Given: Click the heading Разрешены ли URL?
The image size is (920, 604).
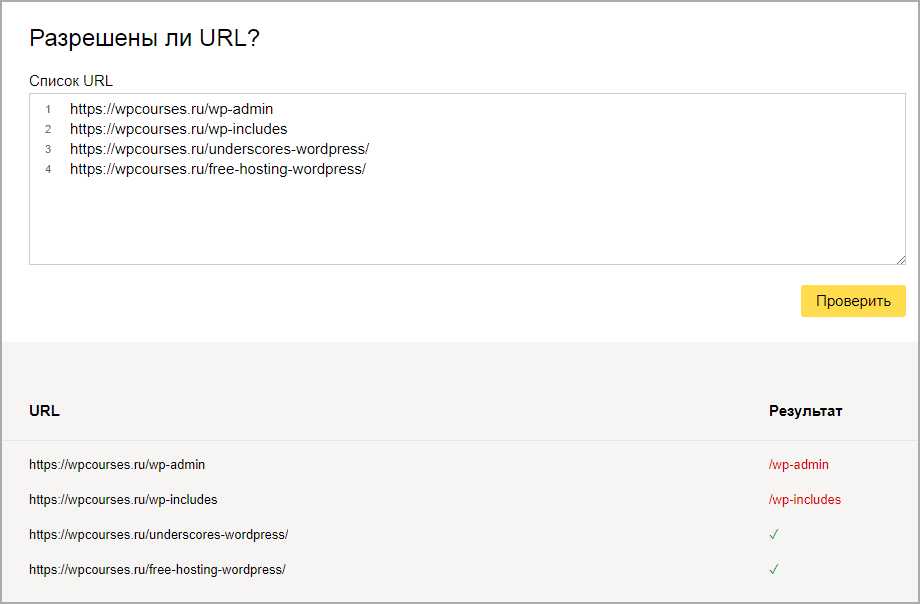Looking at the screenshot, I should coord(144,38).
